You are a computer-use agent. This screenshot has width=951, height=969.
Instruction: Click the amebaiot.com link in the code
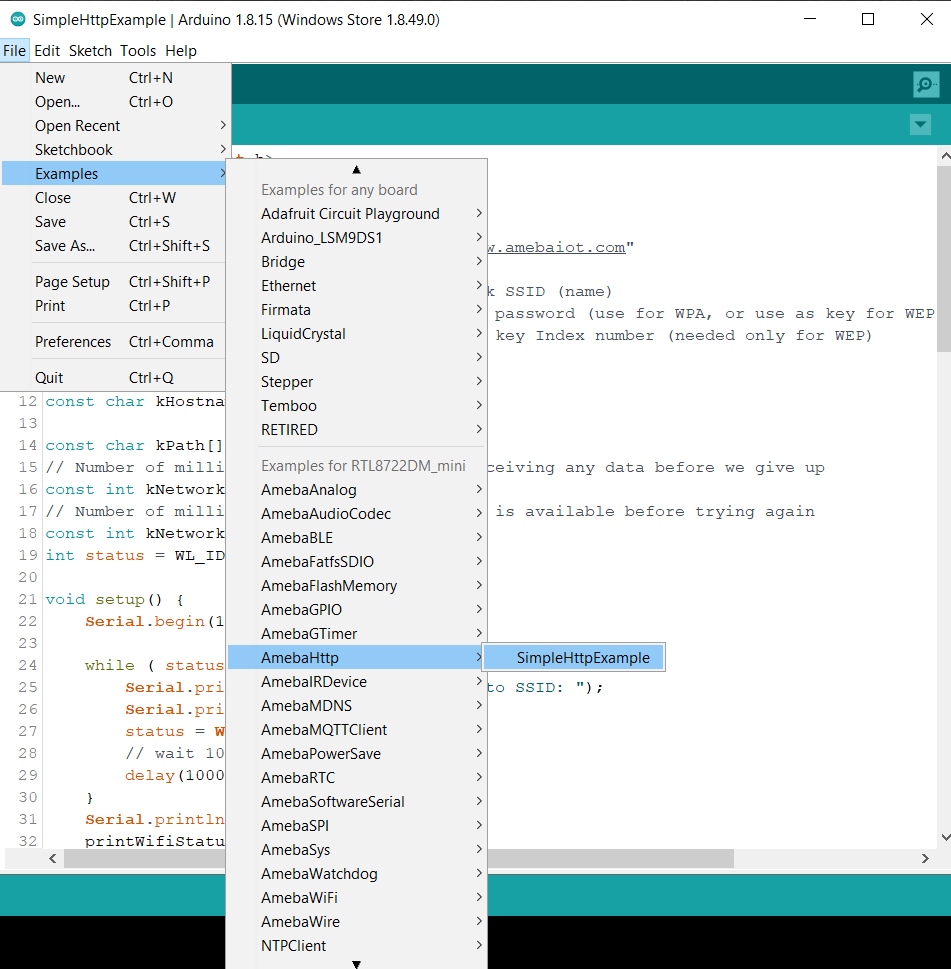coord(556,247)
